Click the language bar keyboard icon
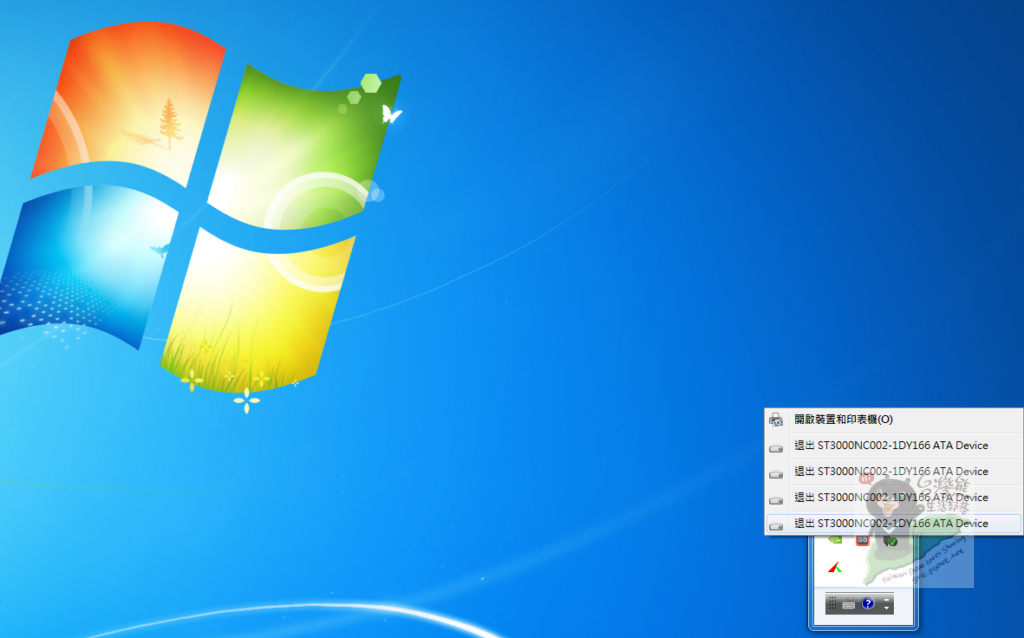This screenshot has height=638, width=1024. [849, 605]
